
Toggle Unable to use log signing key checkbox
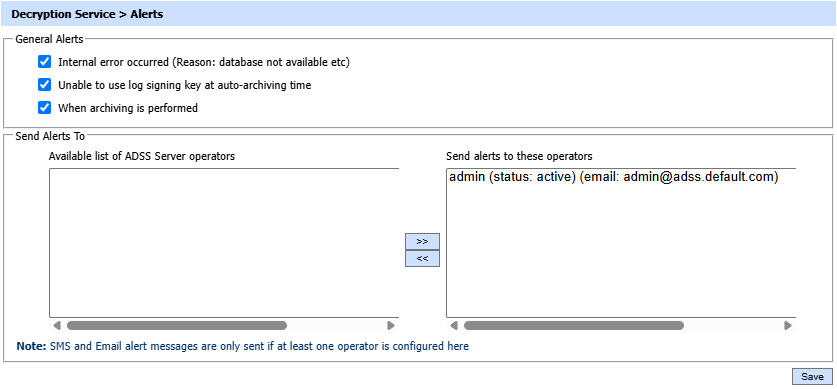[44, 85]
